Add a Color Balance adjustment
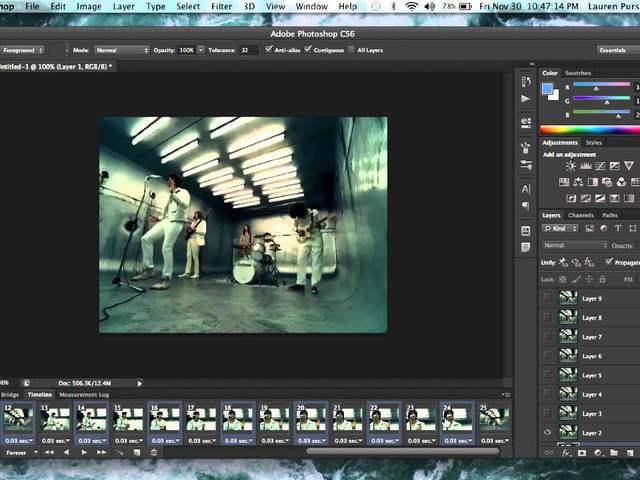 [x=578, y=182]
